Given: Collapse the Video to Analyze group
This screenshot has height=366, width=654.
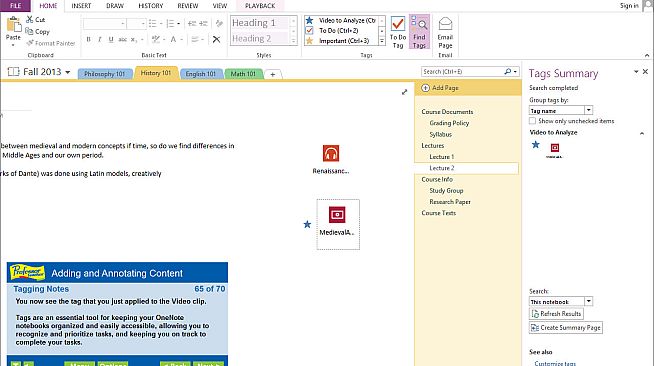Looking at the screenshot, I should click(641, 133).
